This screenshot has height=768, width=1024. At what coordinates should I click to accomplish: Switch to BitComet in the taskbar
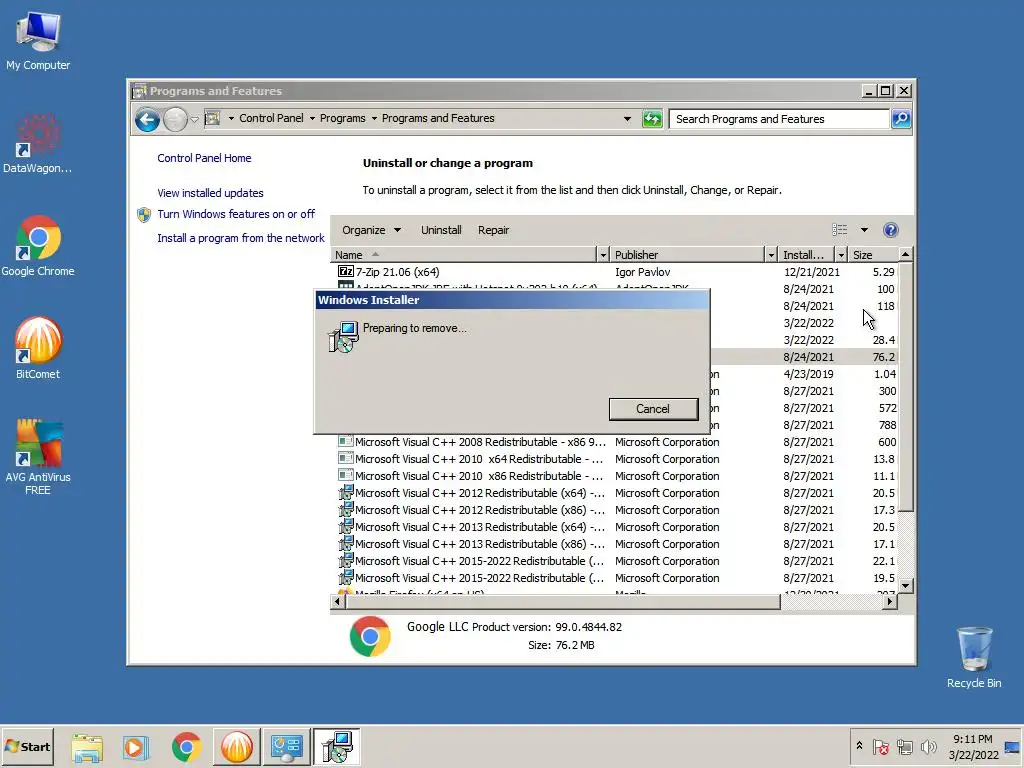(236, 747)
